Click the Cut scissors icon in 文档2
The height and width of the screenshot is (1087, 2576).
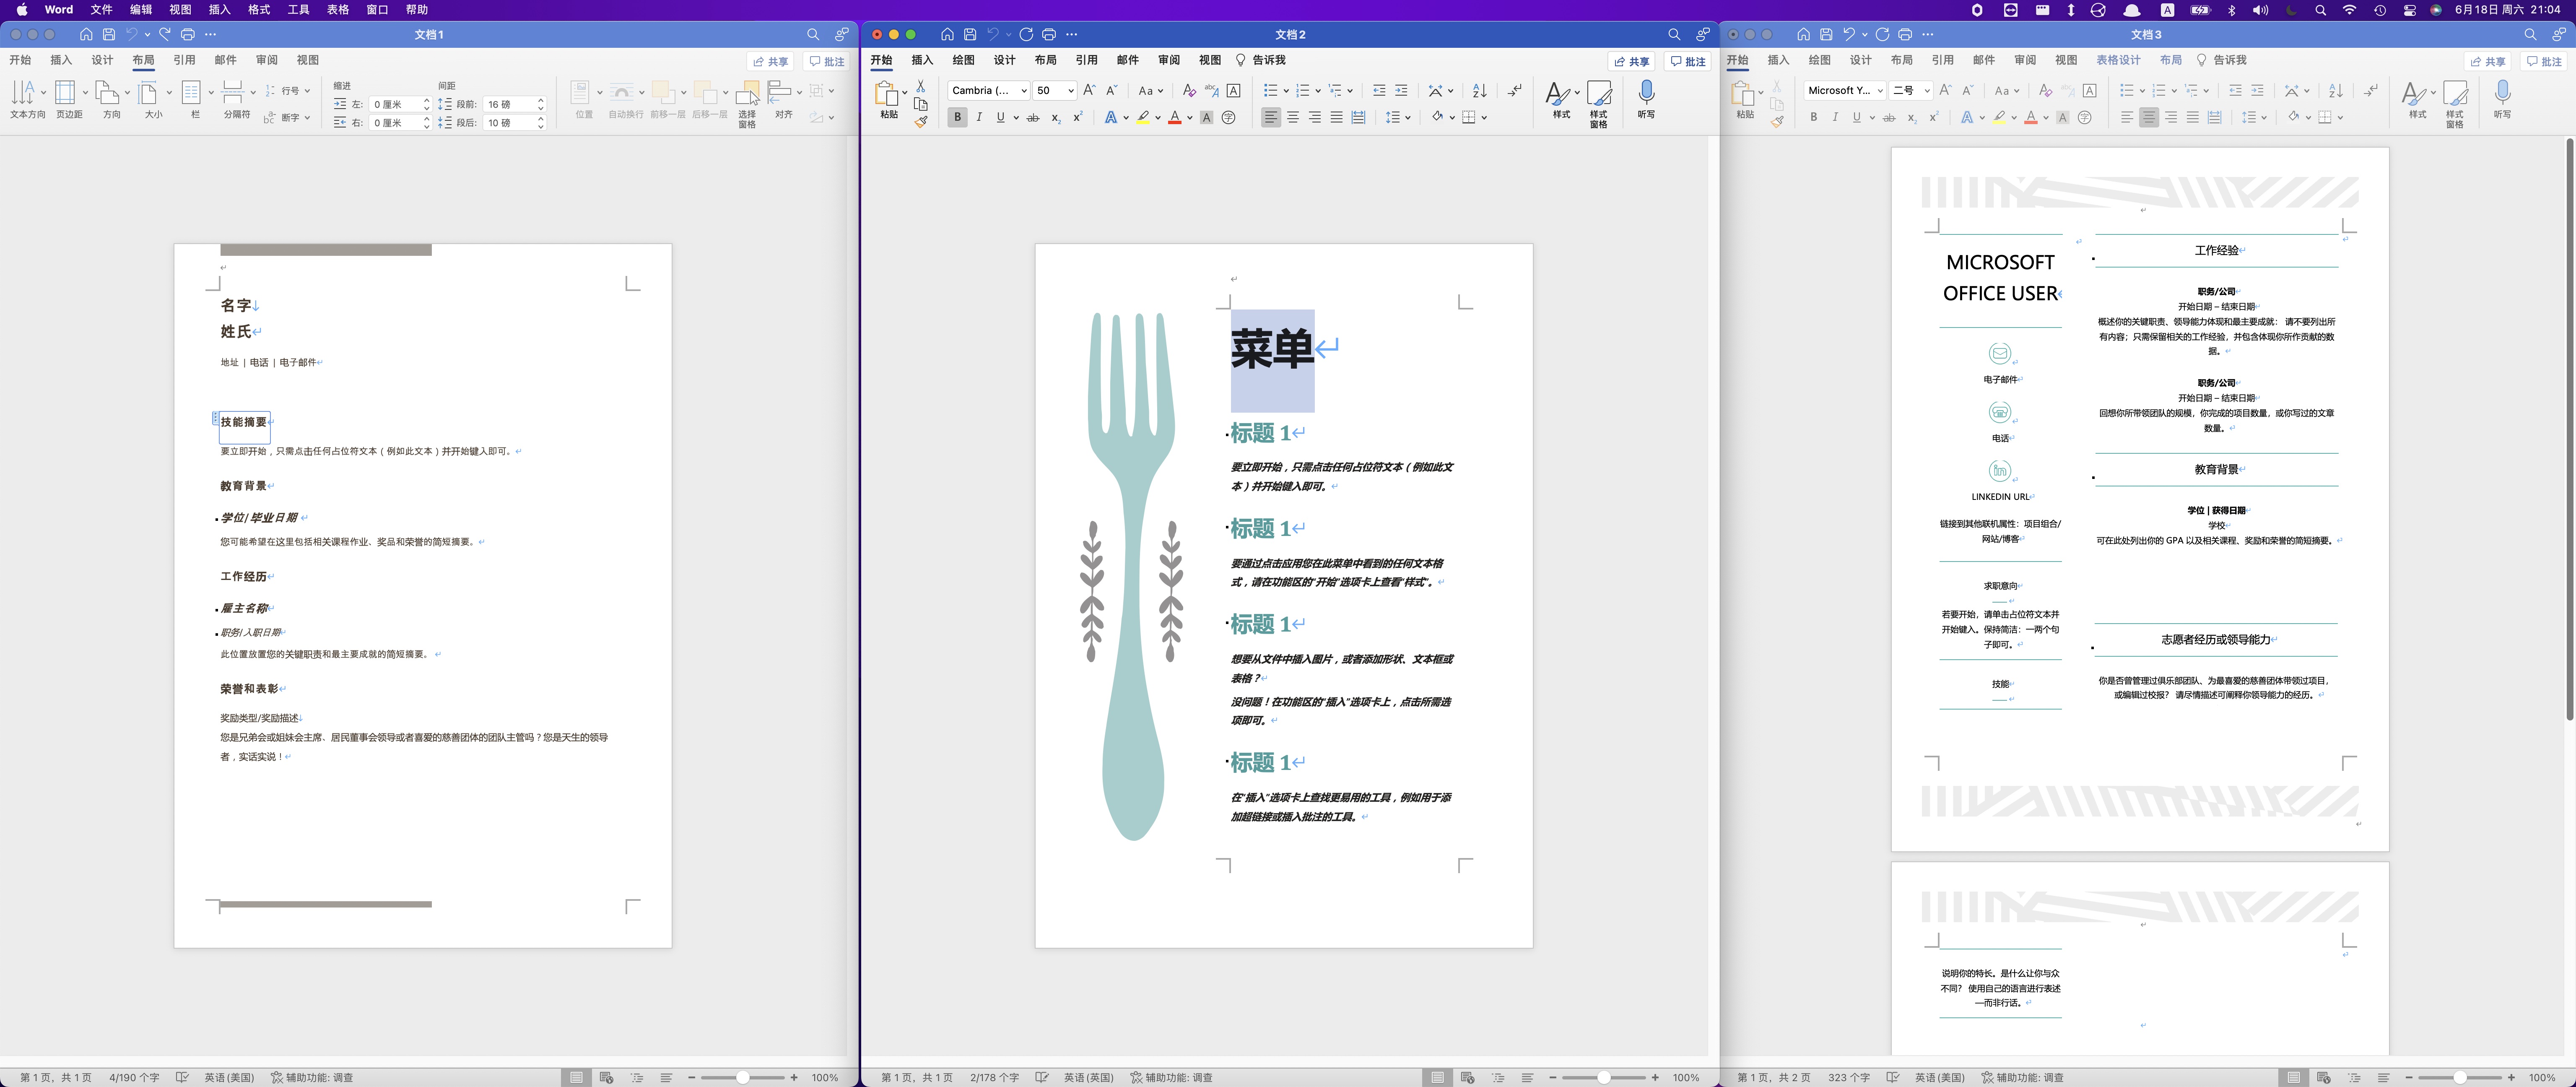pos(921,86)
